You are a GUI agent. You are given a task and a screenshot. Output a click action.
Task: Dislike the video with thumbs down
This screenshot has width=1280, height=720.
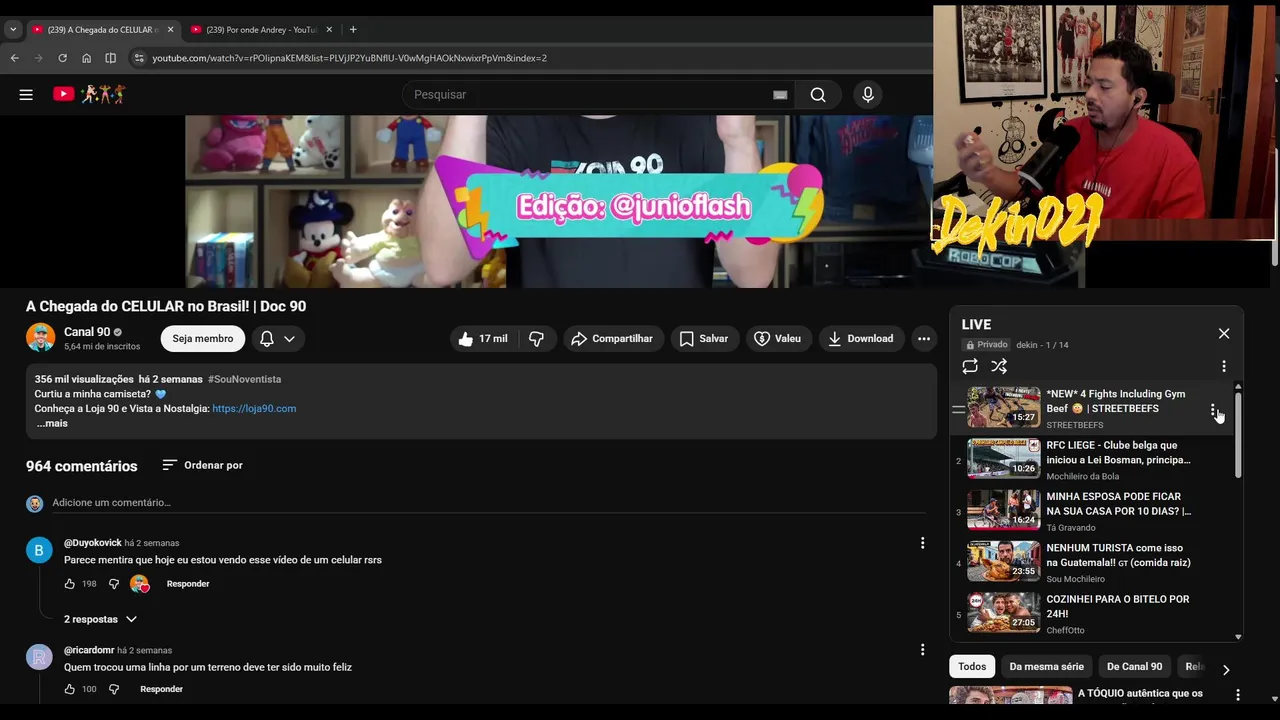click(x=536, y=339)
